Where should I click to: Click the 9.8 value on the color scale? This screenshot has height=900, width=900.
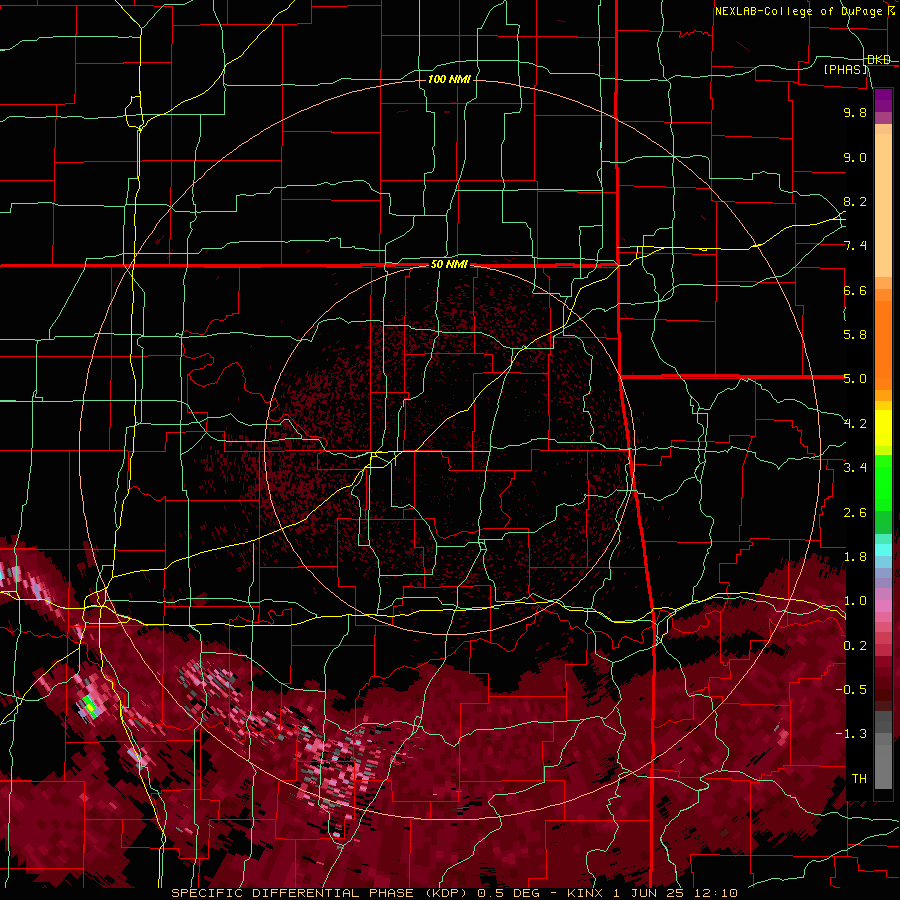tap(855, 113)
